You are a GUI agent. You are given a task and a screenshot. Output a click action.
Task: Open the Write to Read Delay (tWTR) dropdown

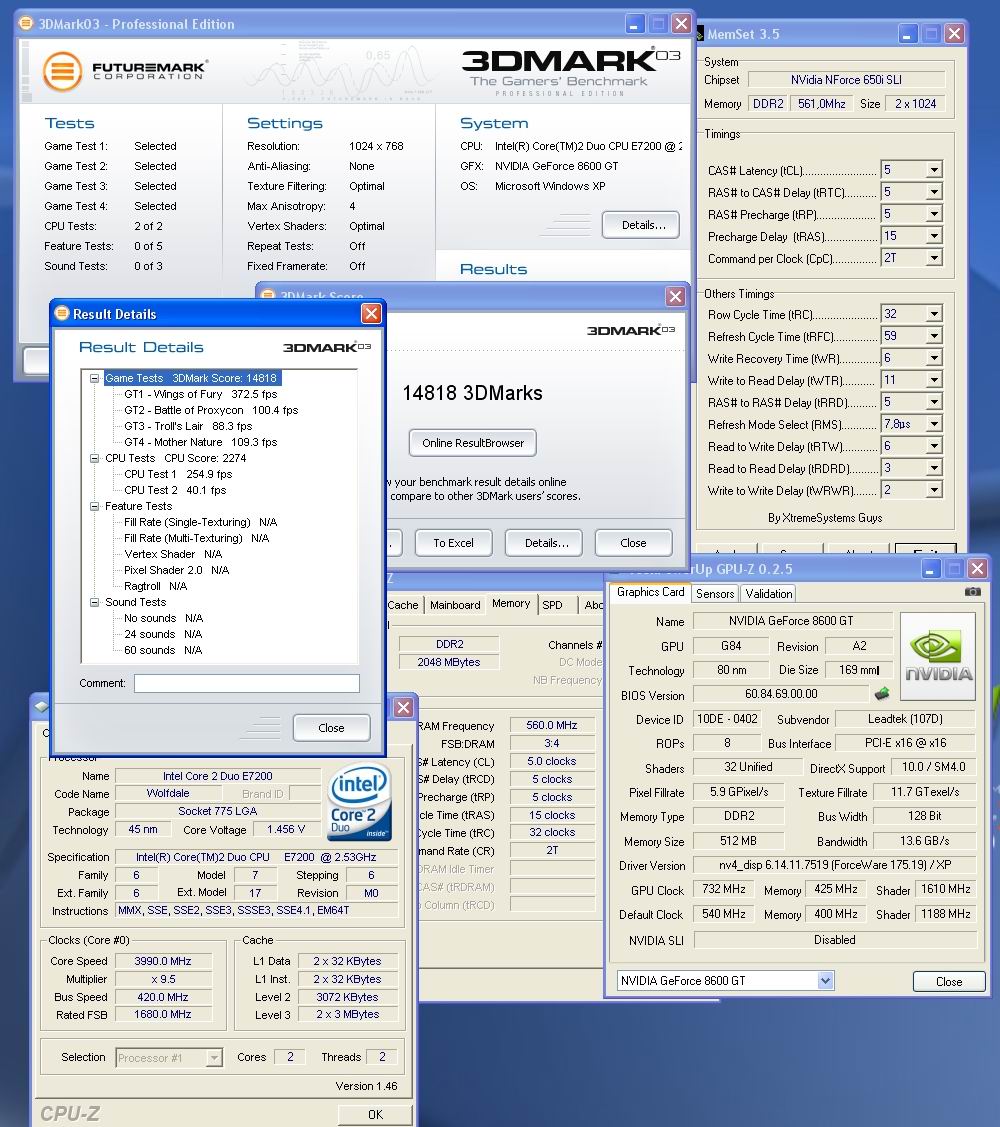point(934,380)
